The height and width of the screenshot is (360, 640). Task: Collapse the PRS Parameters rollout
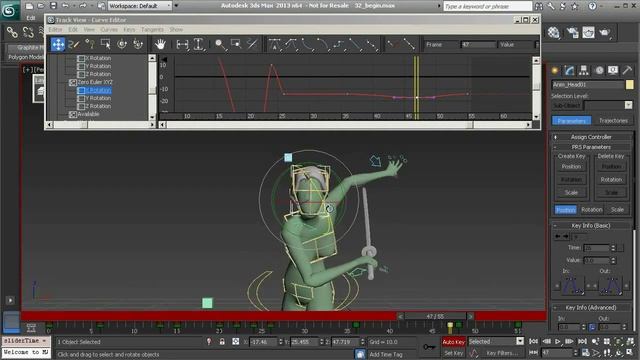591,147
